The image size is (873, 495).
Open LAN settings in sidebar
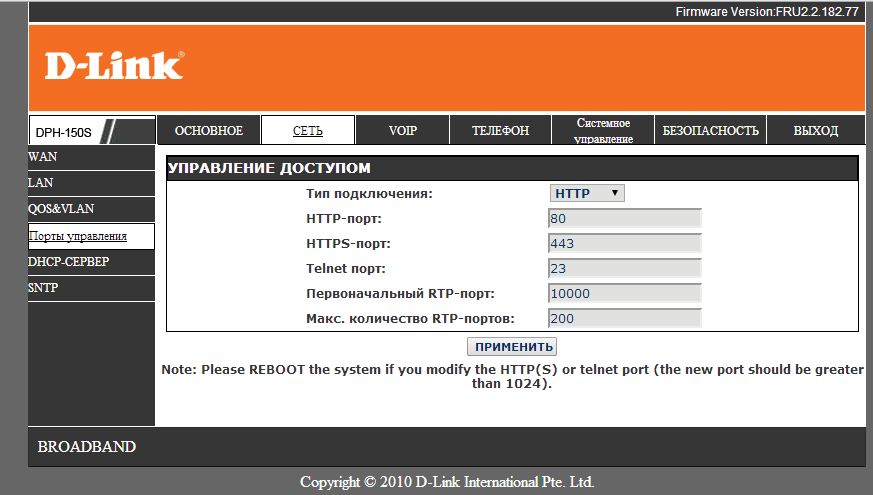click(x=91, y=183)
